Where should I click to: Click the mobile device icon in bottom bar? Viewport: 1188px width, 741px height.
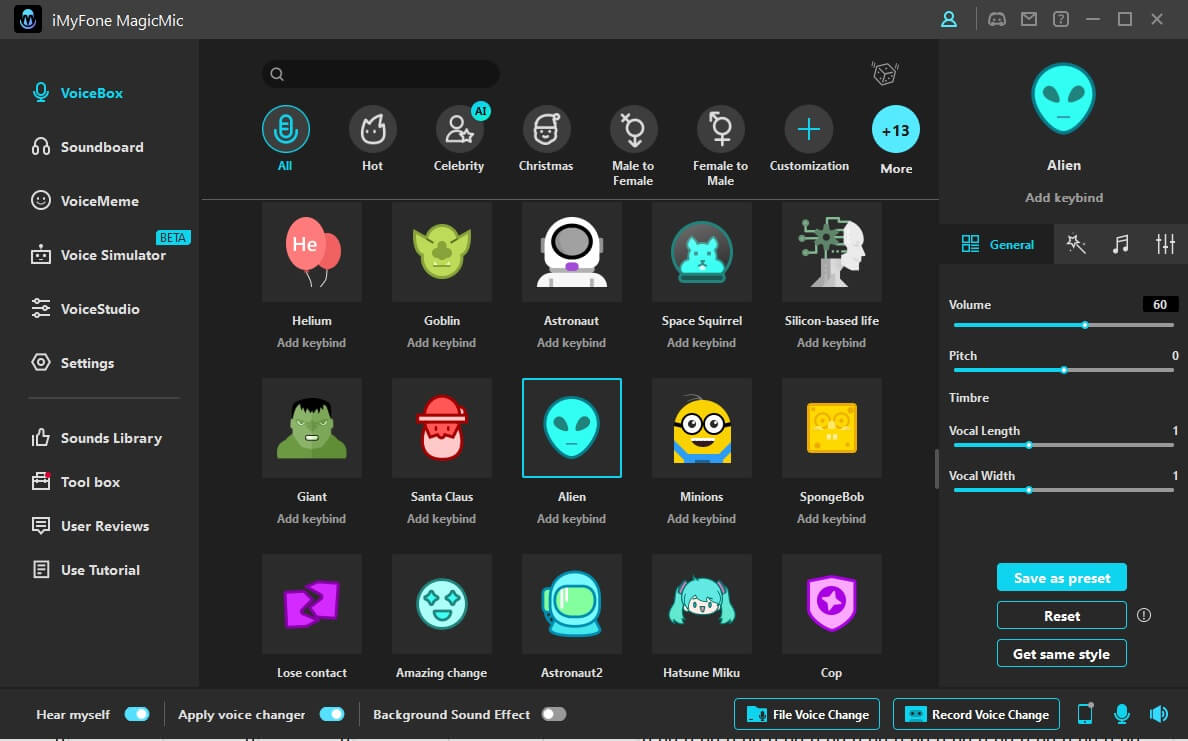[x=1085, y=714]
